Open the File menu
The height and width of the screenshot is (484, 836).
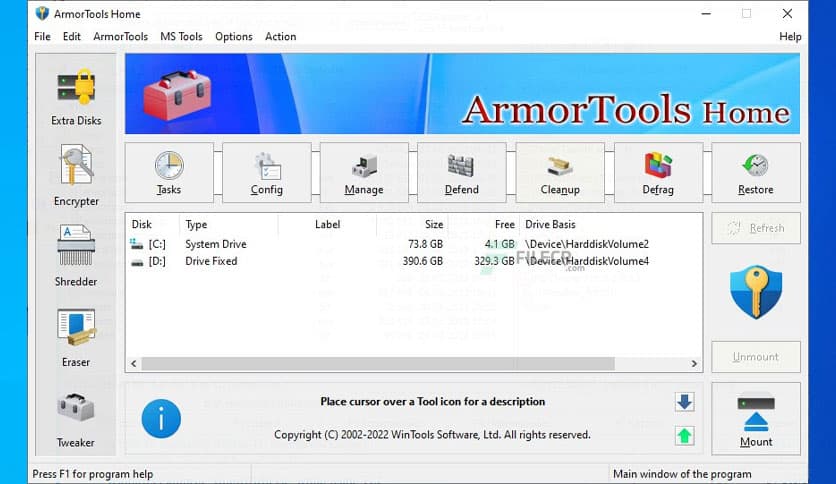point(42,36)
